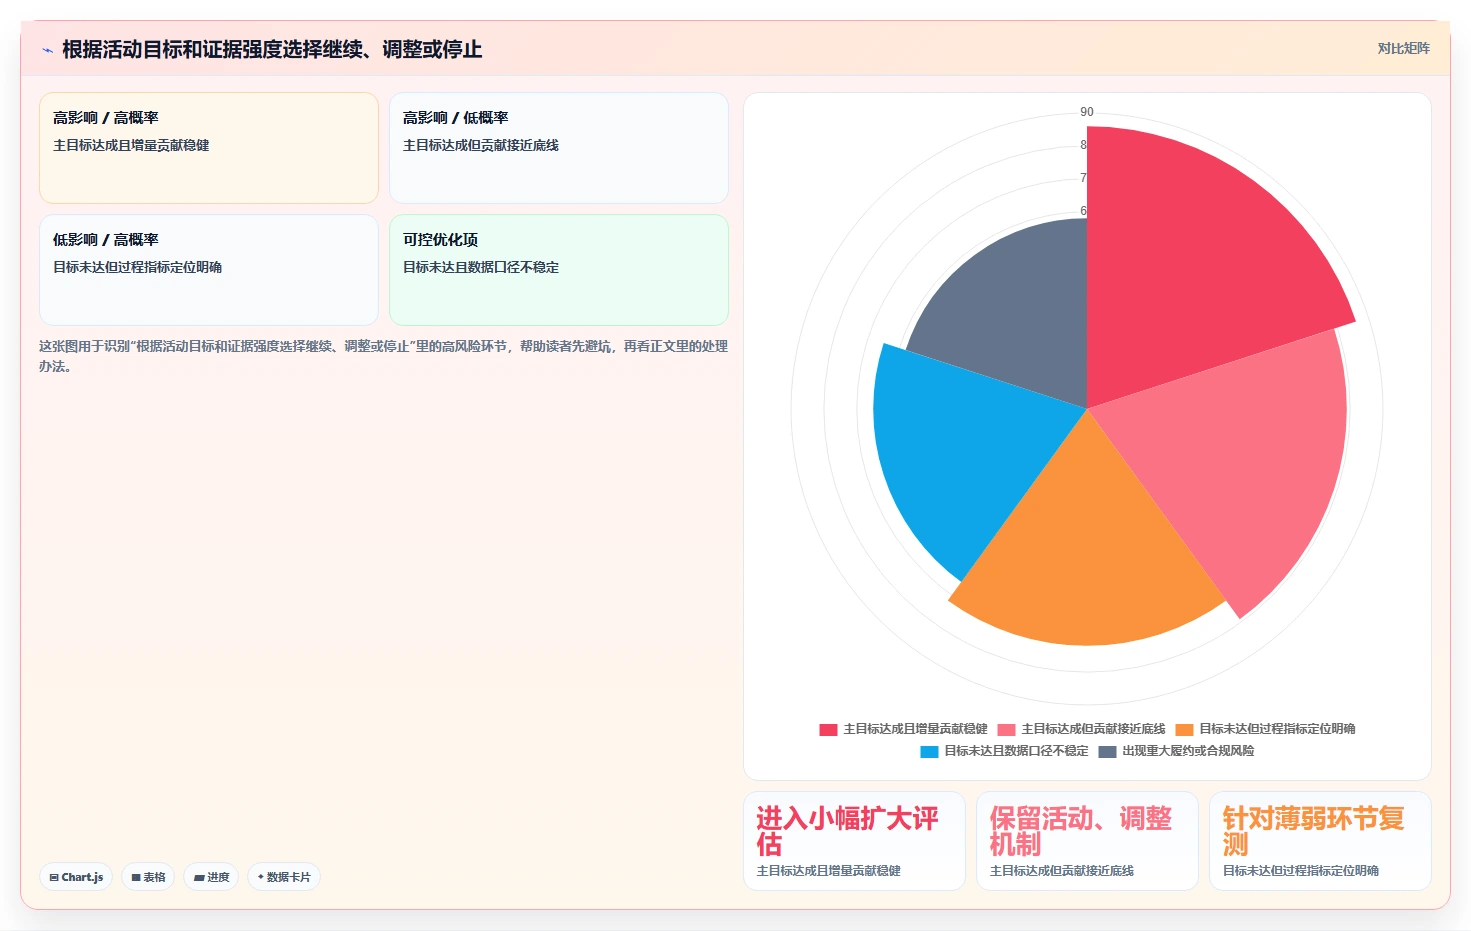Select the 可控优化项 matrix card
This screenshot has width=1471, height=931.
[x=558, y=270]
